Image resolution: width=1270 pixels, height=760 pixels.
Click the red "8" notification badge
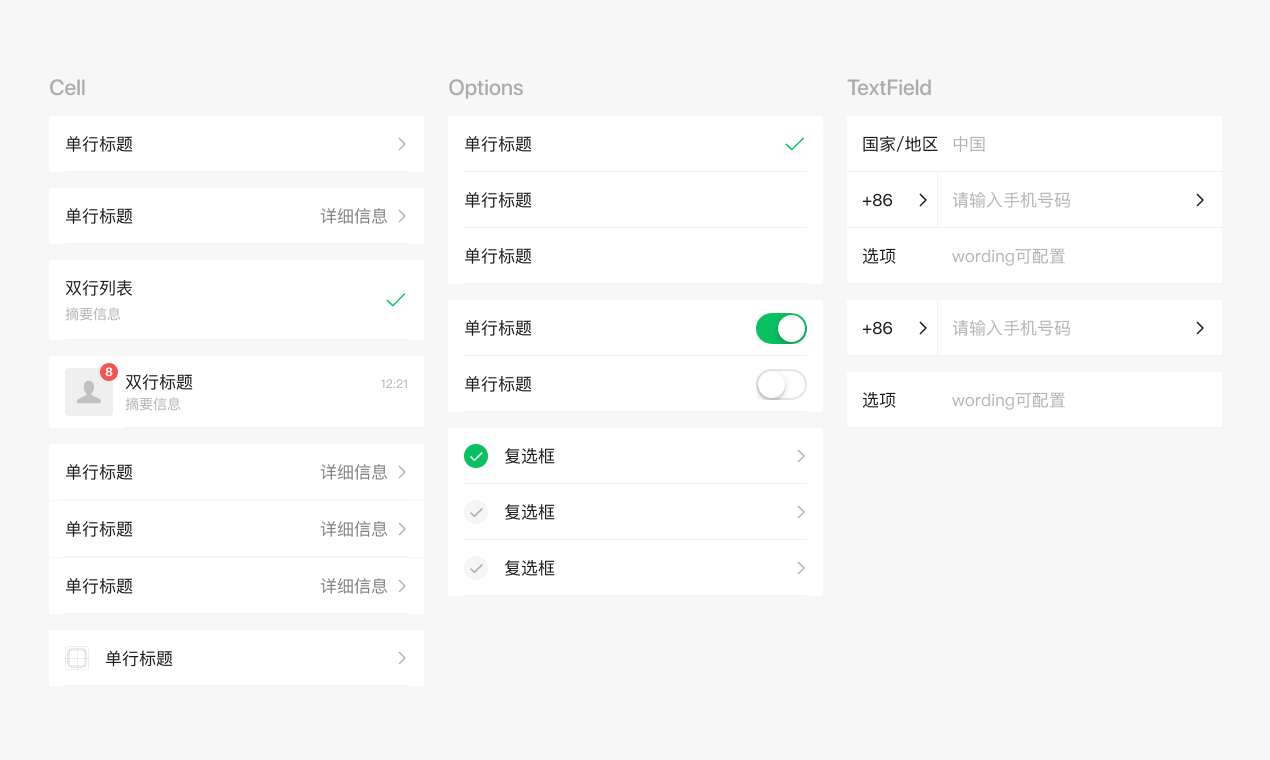point(108,369)
